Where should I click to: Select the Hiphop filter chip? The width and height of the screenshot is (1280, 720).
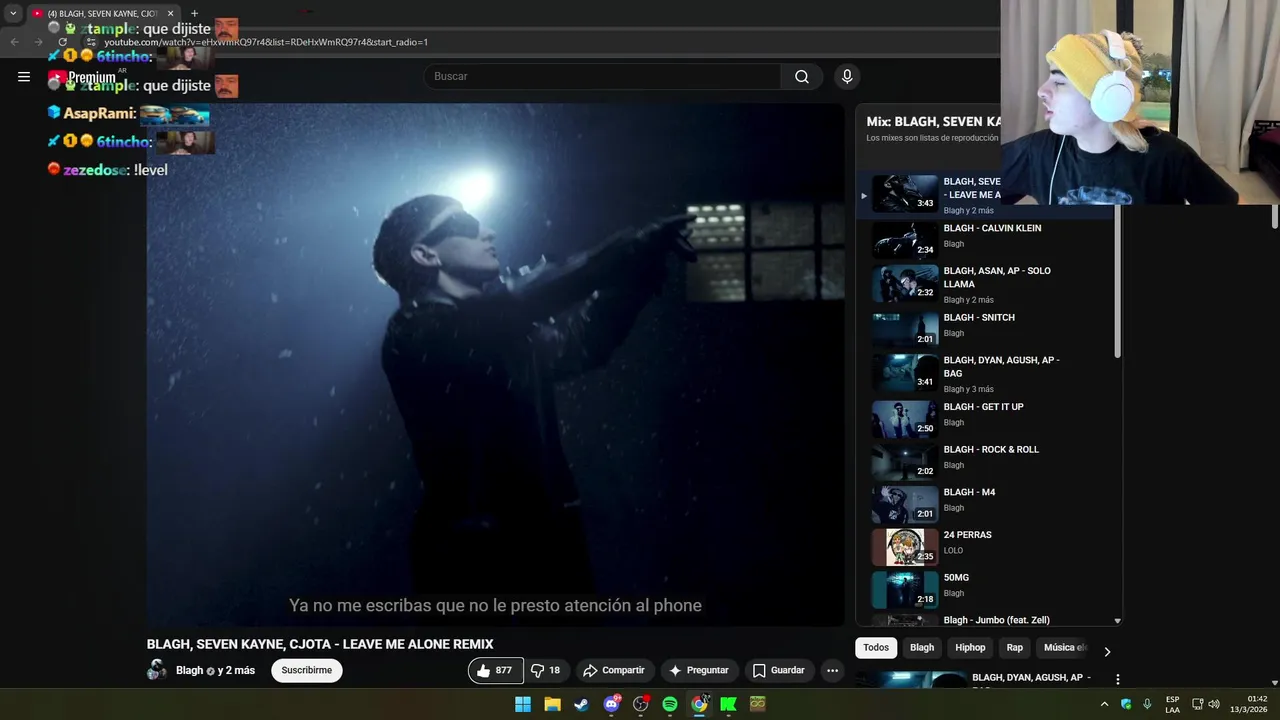click(x=970, y=648)
